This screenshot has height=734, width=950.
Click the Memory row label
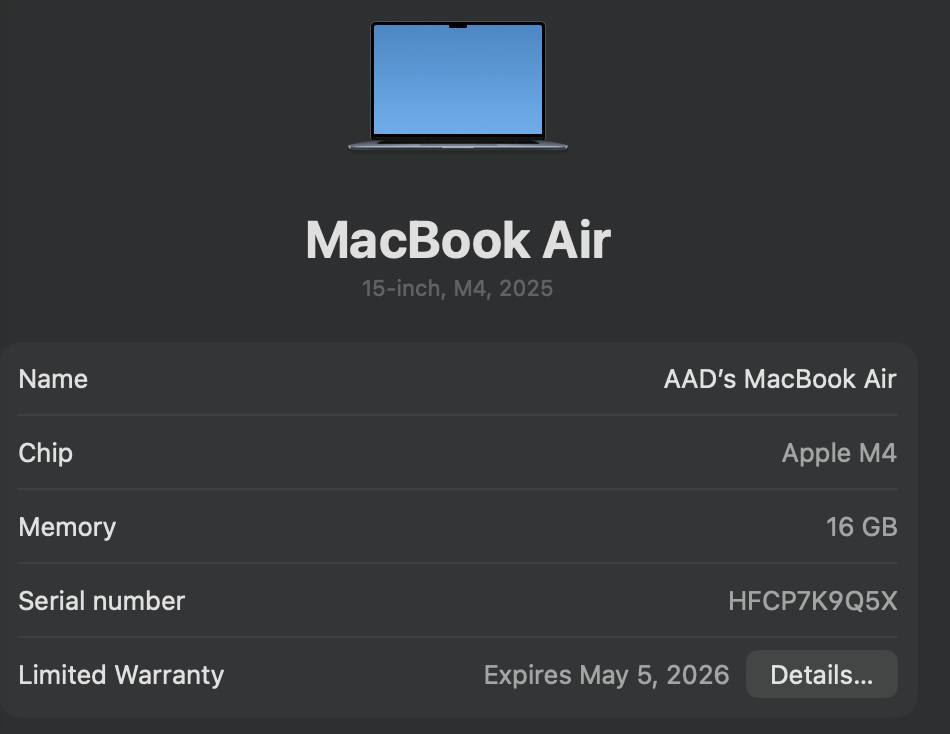[x=67, y=527]
